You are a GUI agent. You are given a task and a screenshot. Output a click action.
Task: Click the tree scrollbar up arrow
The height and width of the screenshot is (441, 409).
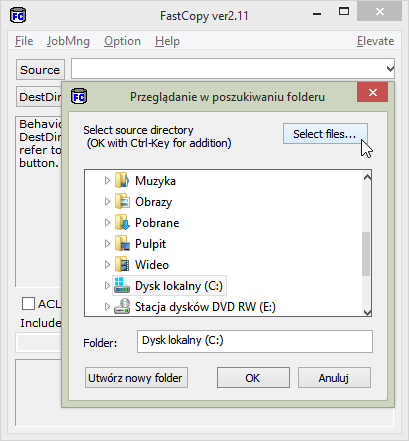pos(367,177)
